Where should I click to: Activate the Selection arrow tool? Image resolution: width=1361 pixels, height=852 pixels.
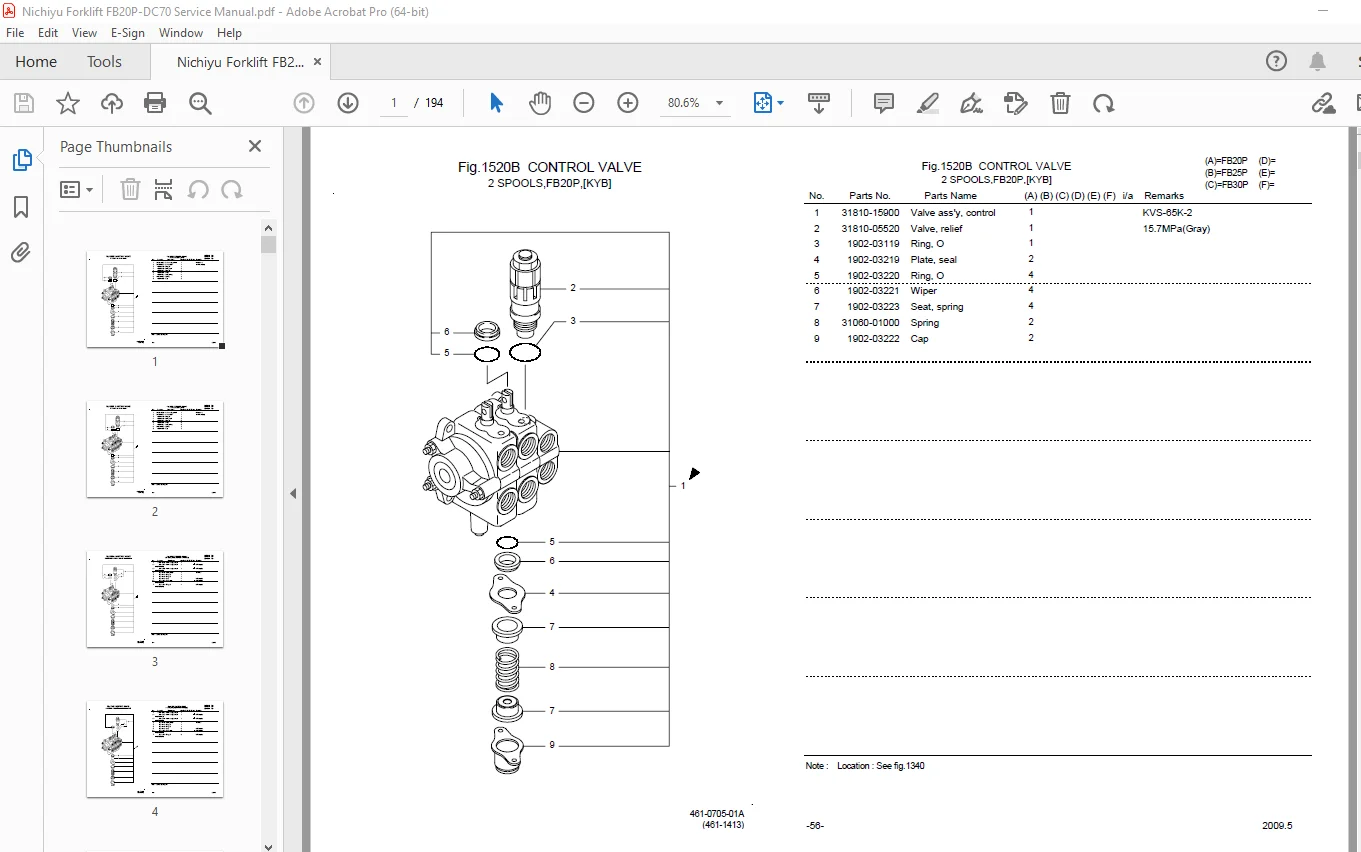pyautogui.click(x=497, y=103)
